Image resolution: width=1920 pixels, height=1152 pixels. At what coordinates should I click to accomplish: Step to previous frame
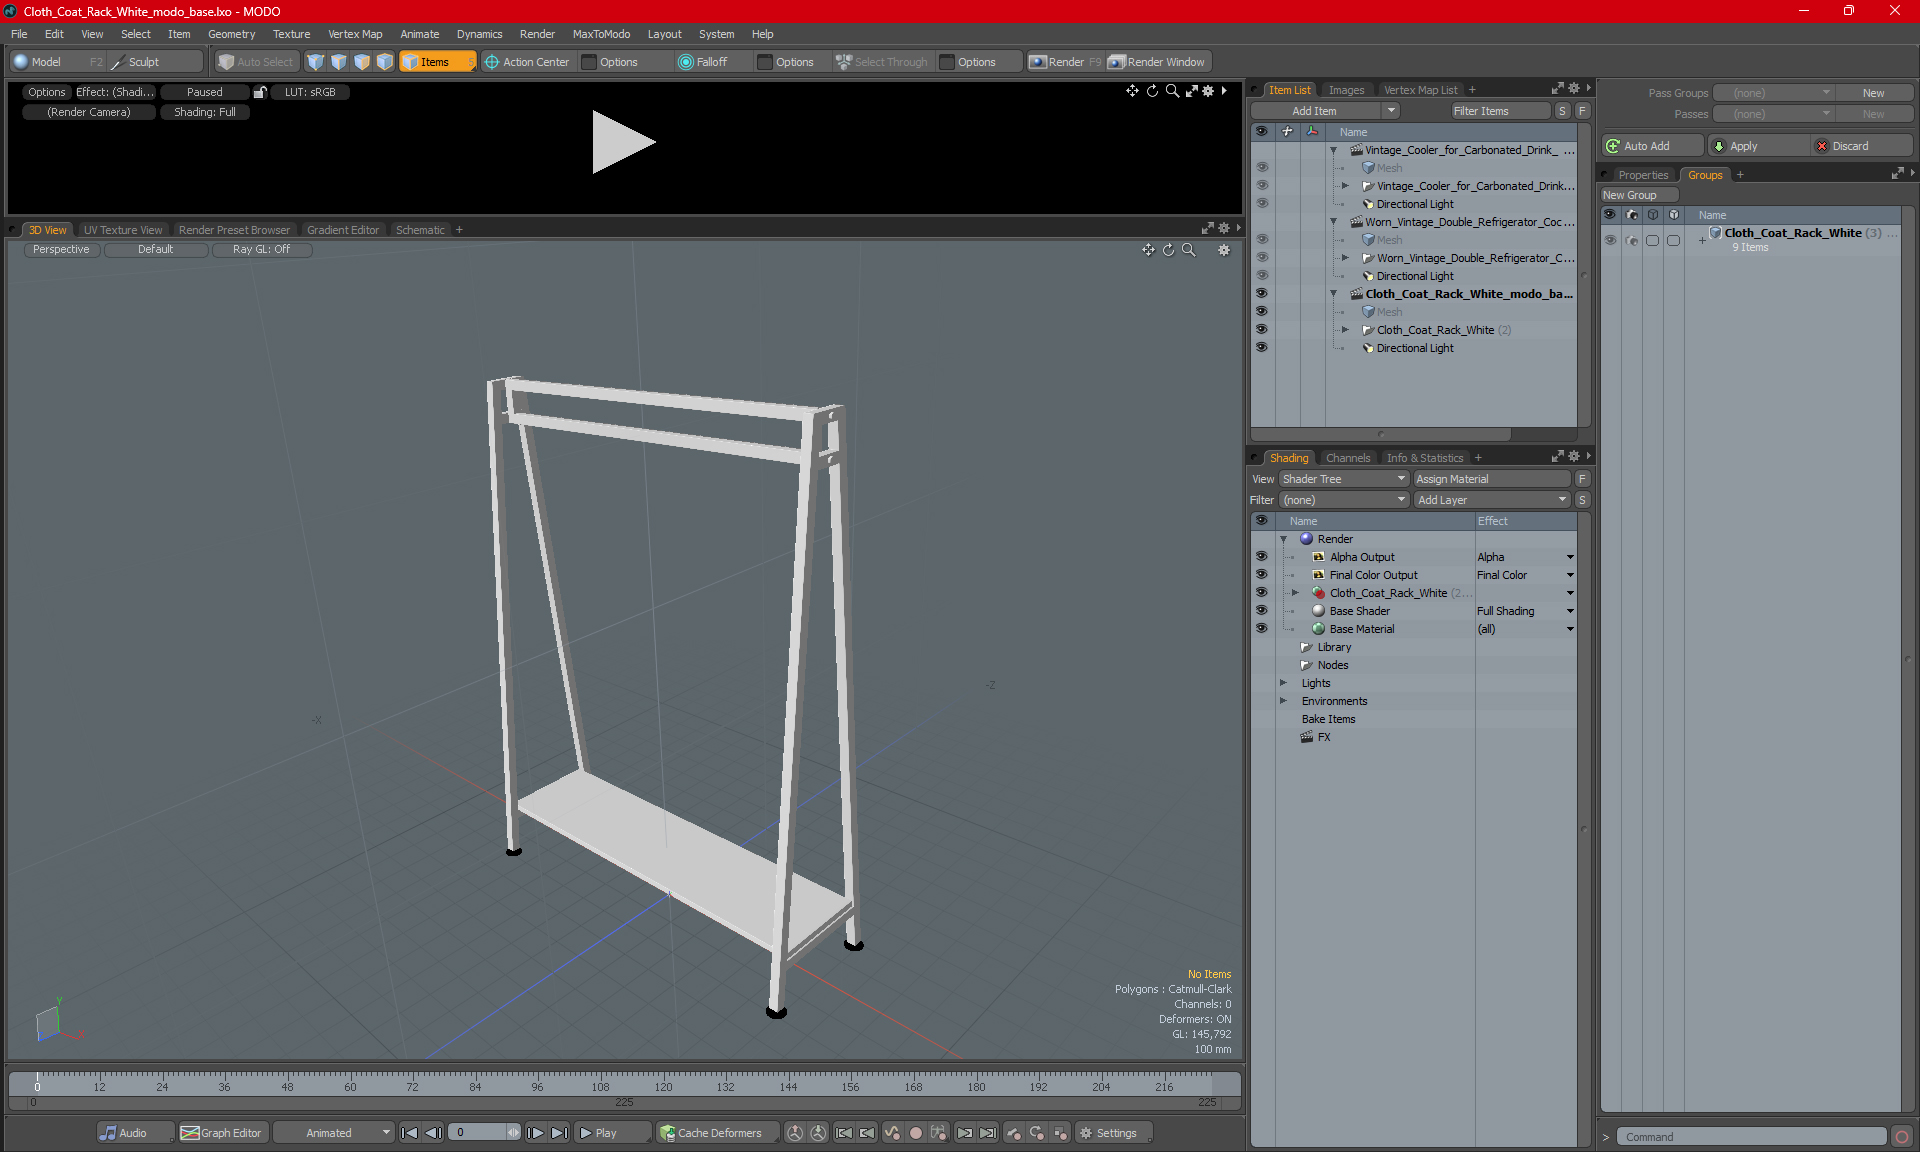tap(433, 1133)
